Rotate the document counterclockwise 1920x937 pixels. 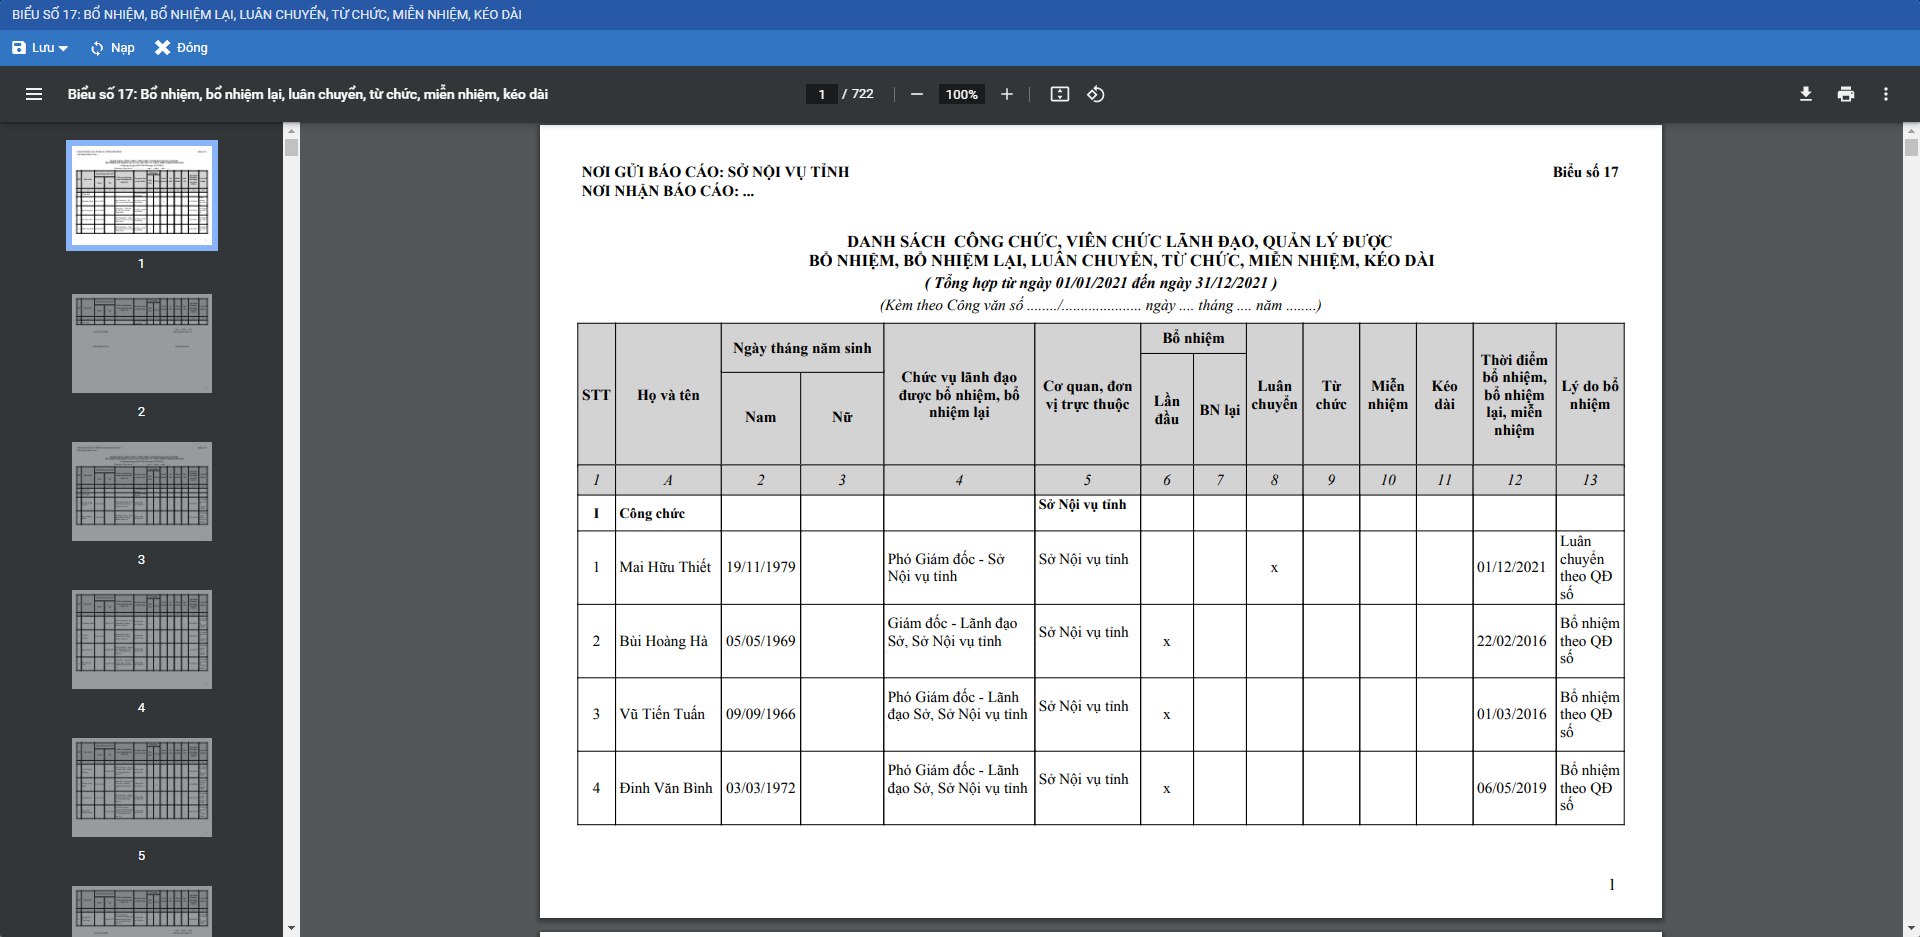1096,94
